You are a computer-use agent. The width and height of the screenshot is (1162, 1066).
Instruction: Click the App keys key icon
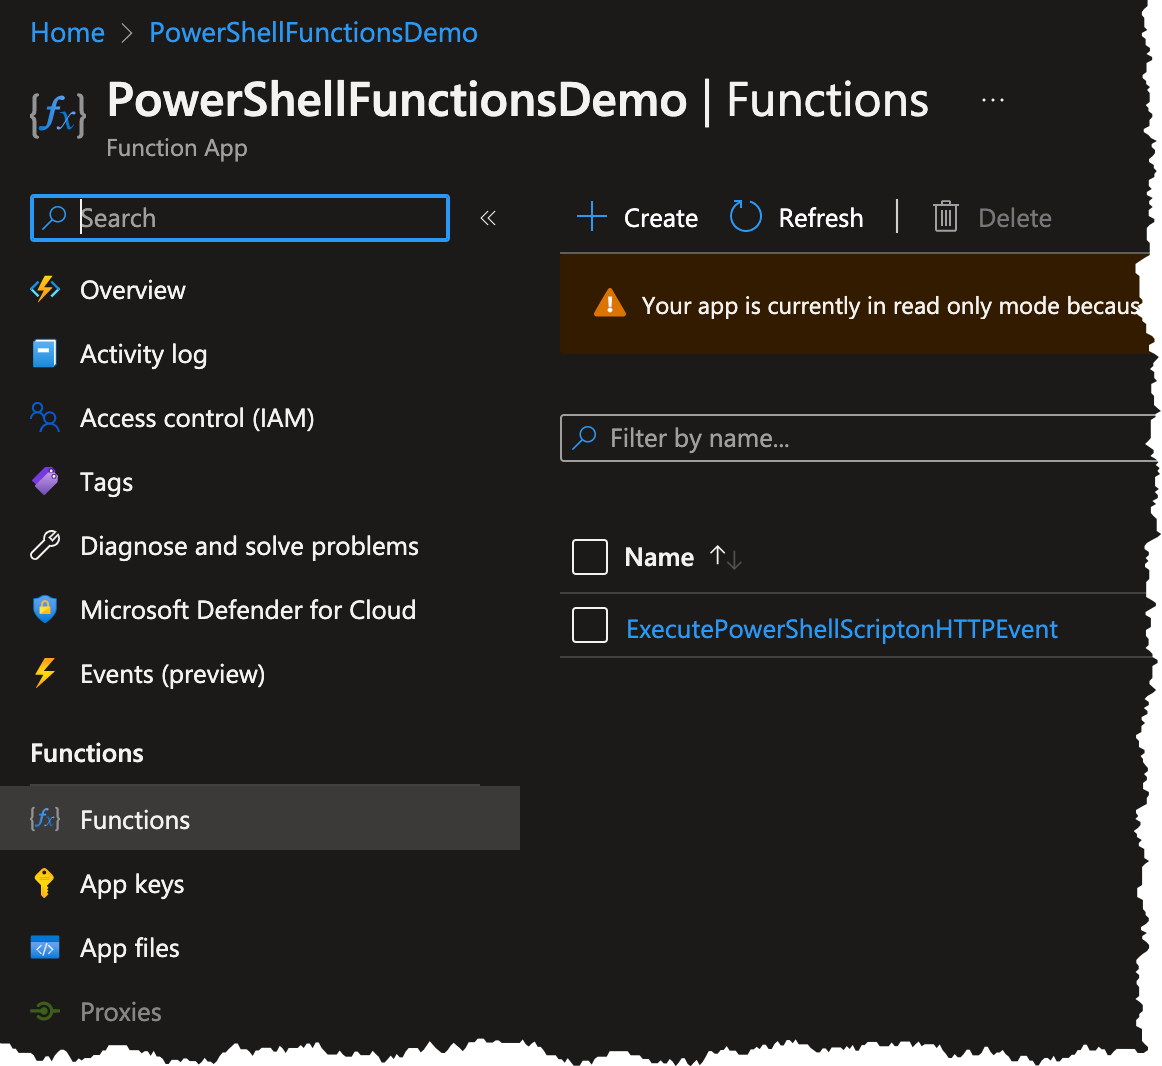pos(44,883)
